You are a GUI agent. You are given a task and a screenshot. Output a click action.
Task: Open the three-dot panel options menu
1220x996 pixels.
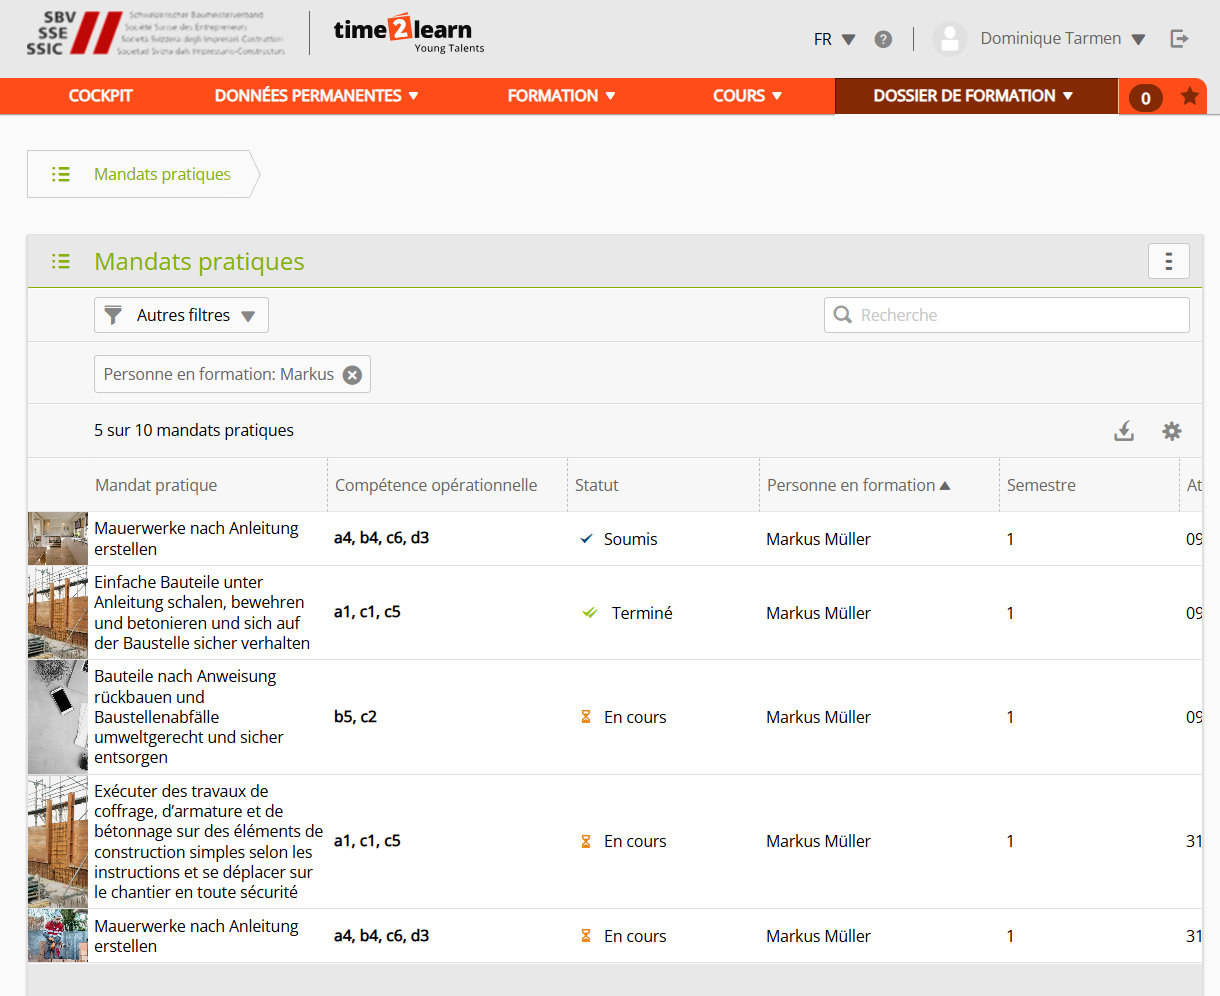[1168, 261]
